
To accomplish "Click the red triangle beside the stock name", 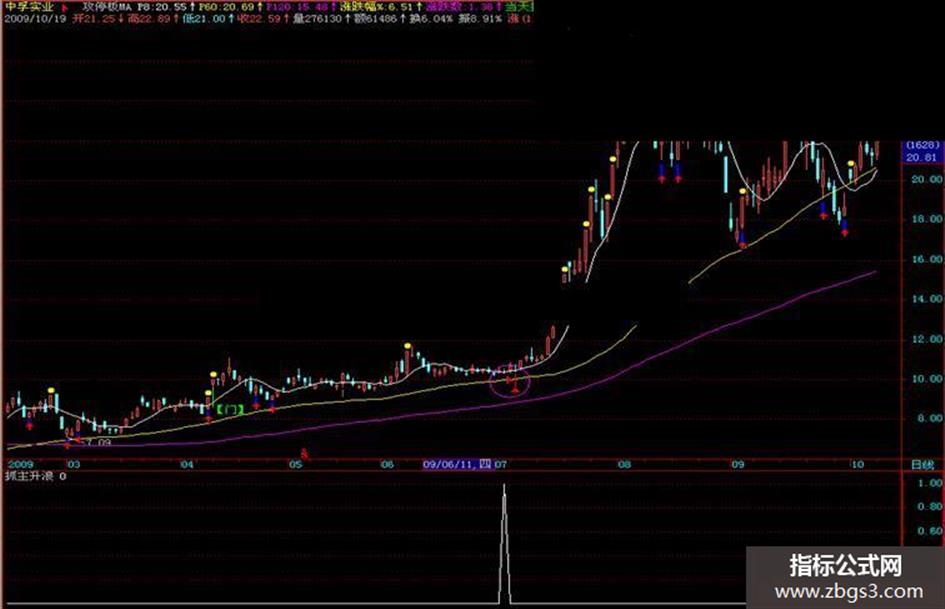I will 64,8.
